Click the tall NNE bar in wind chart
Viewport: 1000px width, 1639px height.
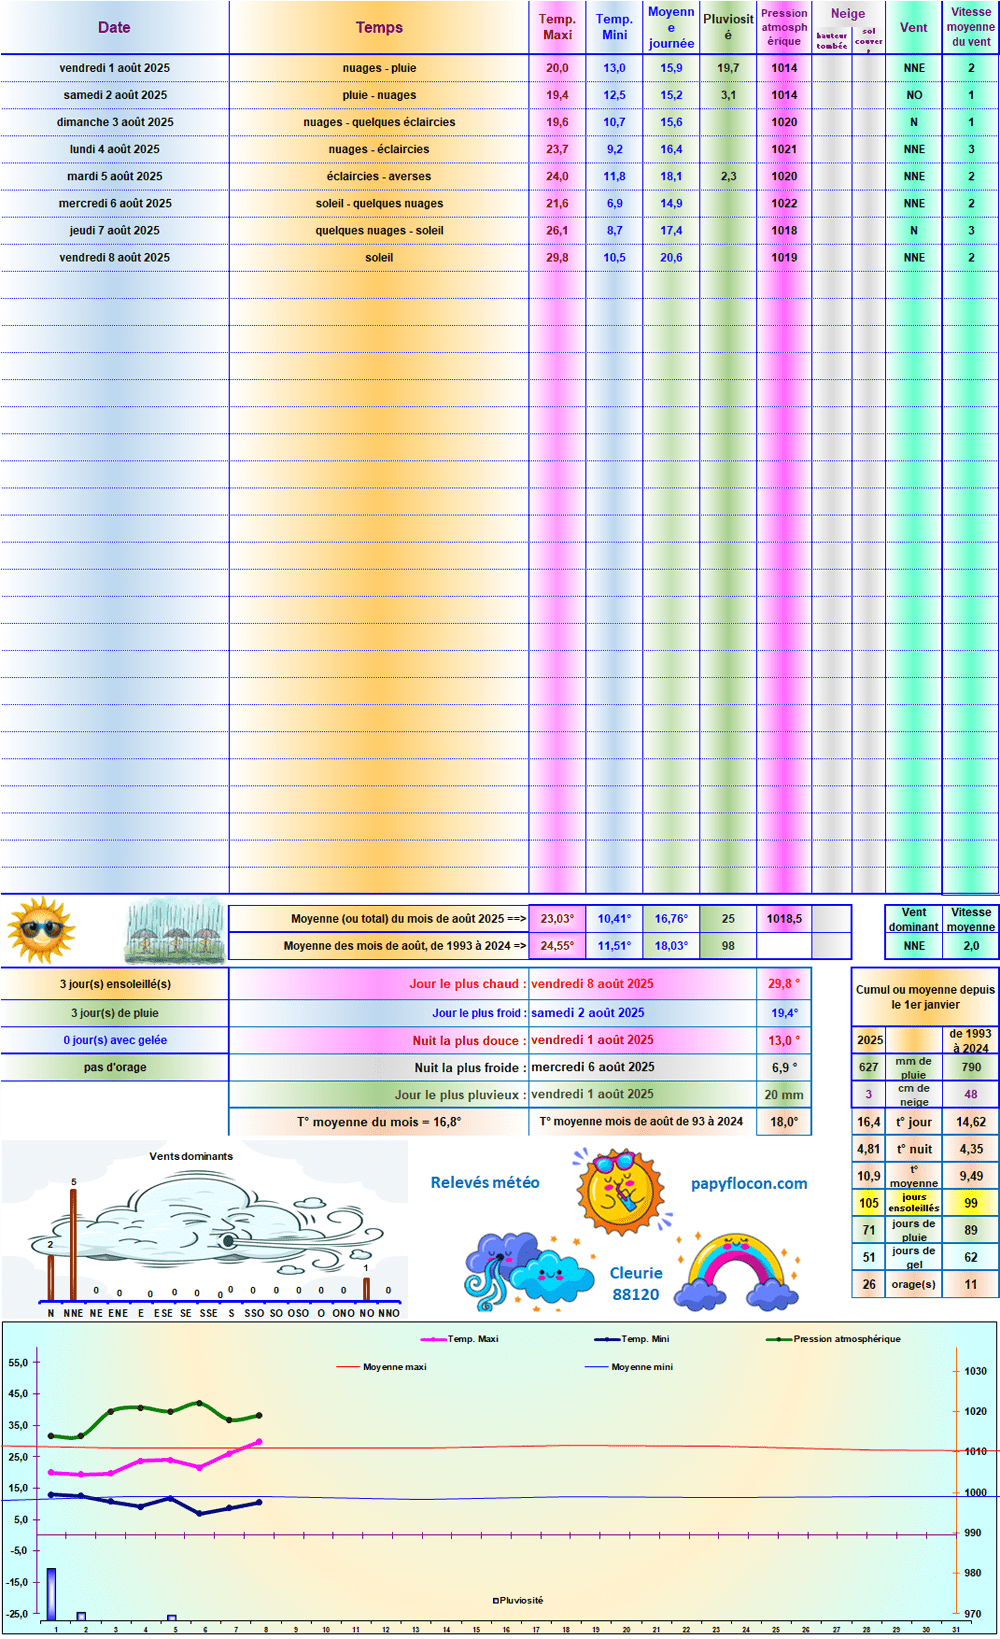pos(73,1244)
